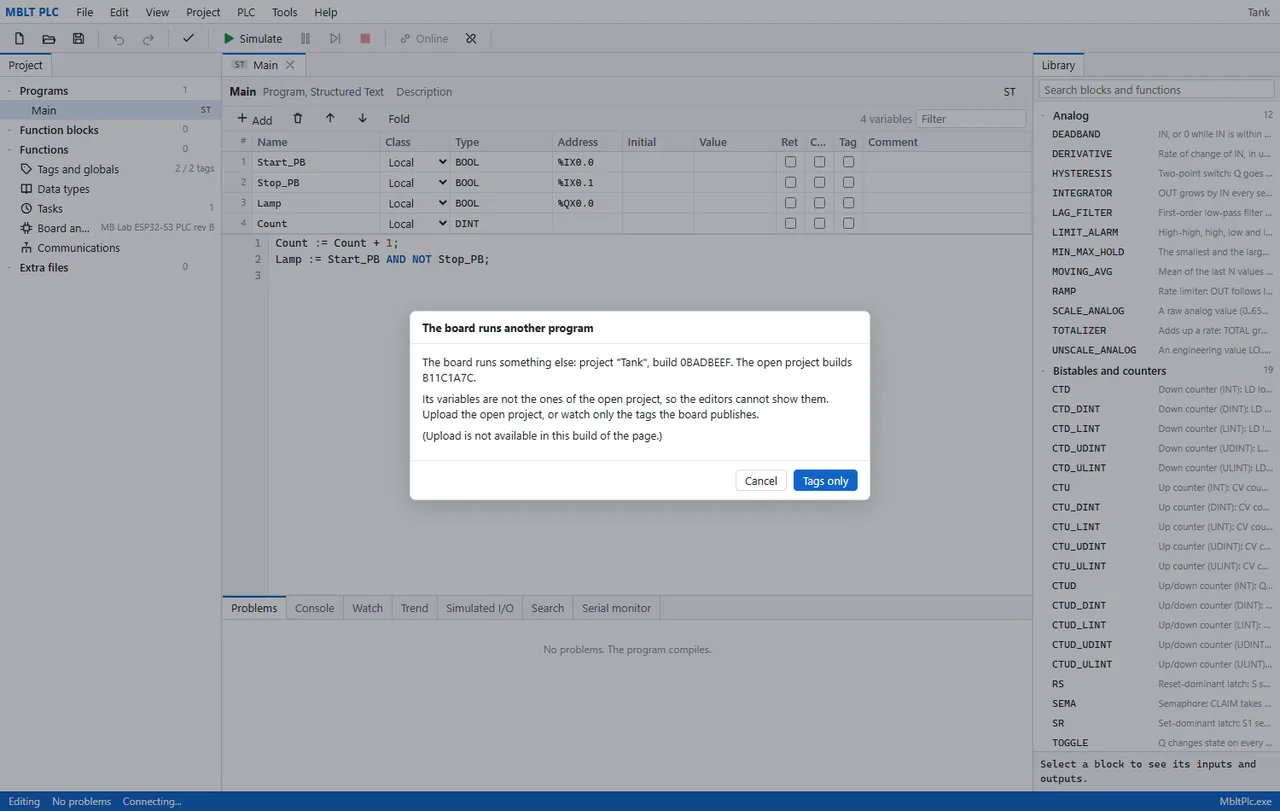Switch to the Serial monitor tab
Screen dimensions: 1280x811
(616, 608)
